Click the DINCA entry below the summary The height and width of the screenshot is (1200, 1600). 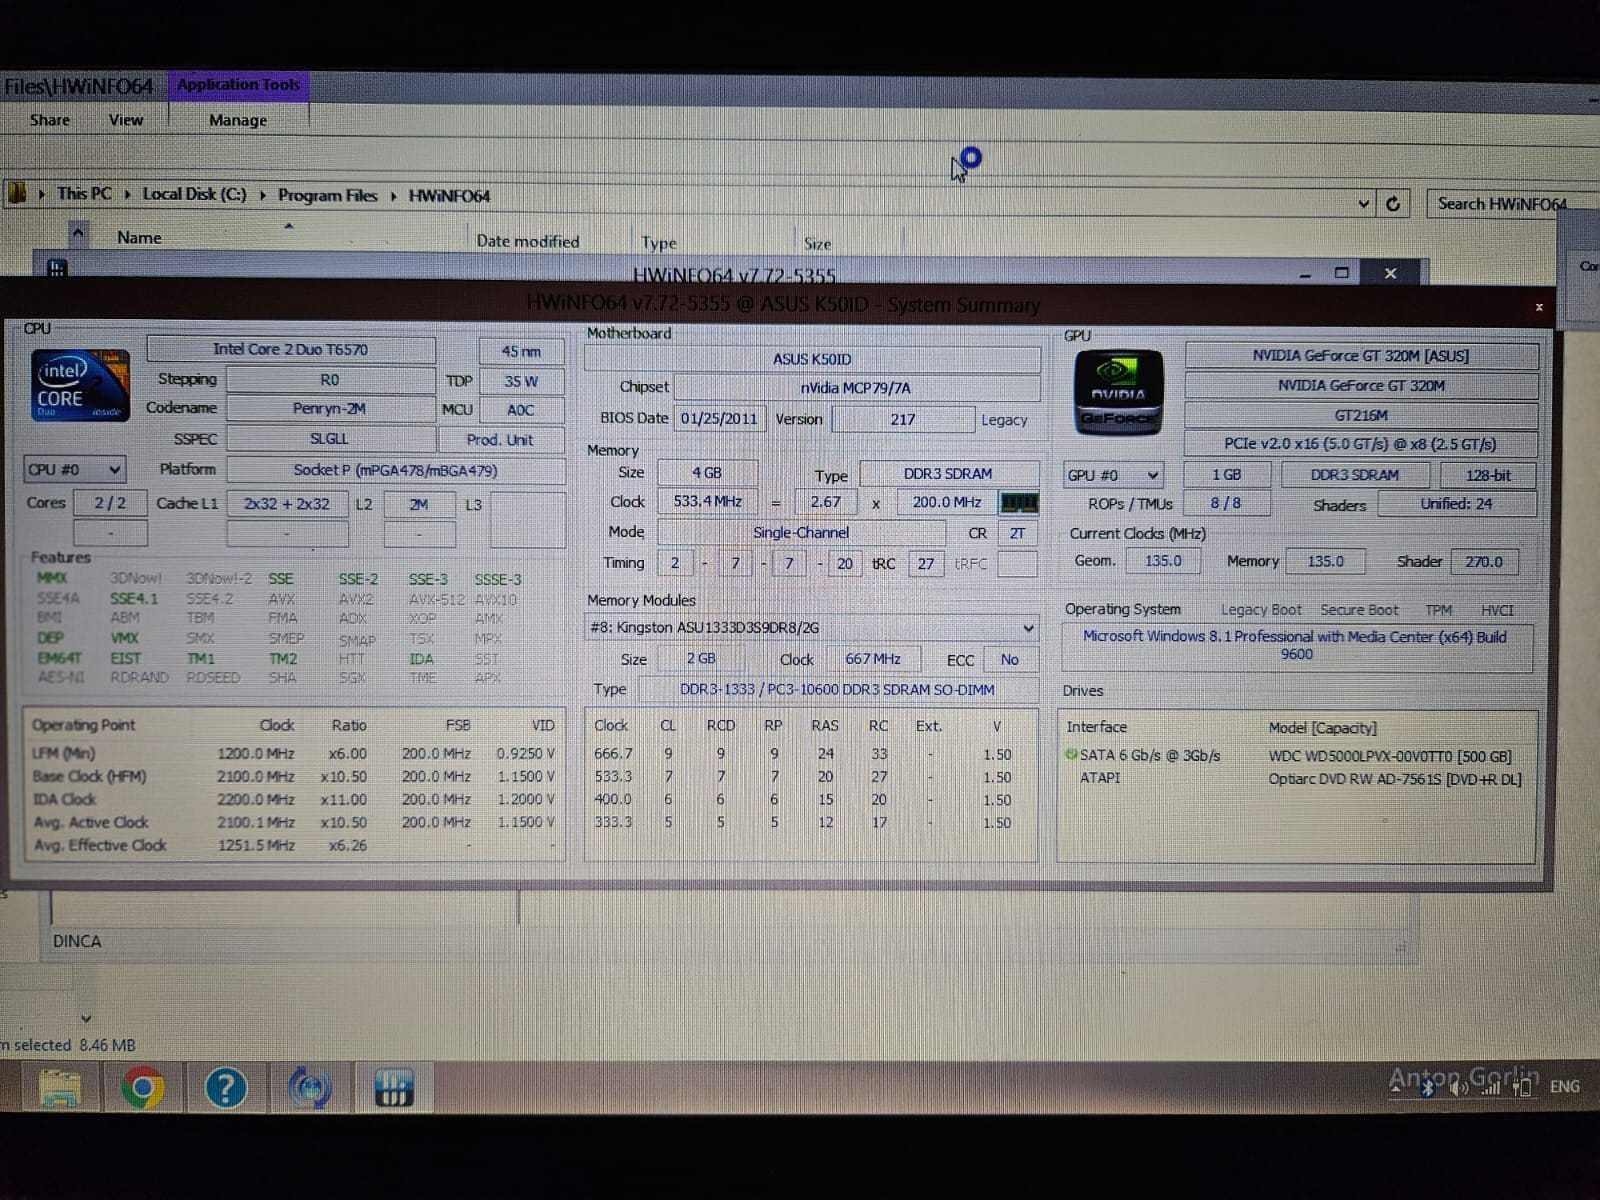[77, 941]
